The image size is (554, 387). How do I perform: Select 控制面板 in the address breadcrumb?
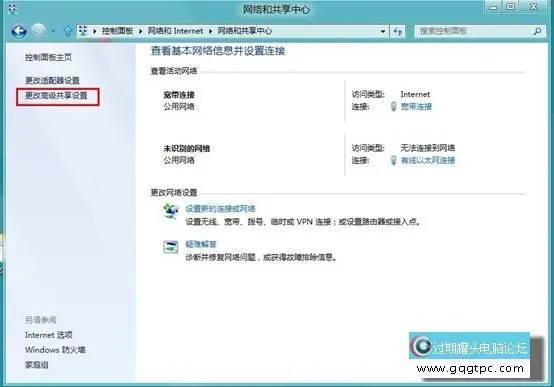pos(117,31)
